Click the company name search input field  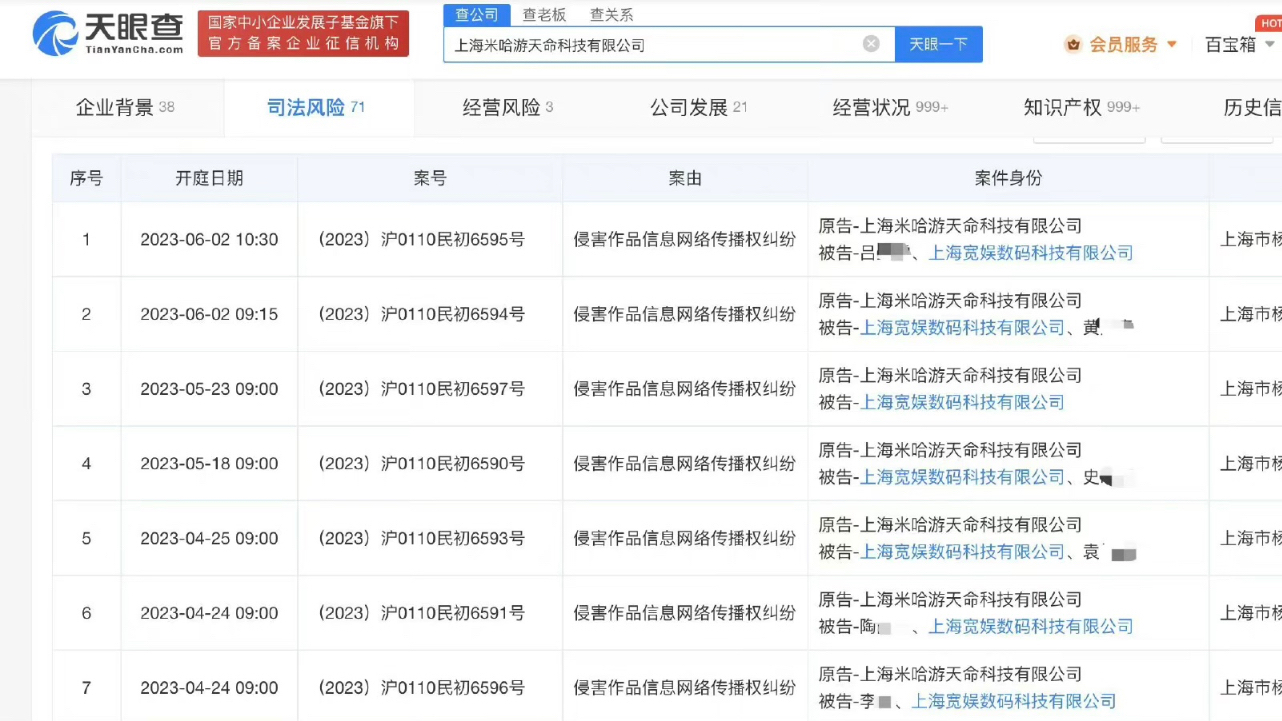click(650, 45)
